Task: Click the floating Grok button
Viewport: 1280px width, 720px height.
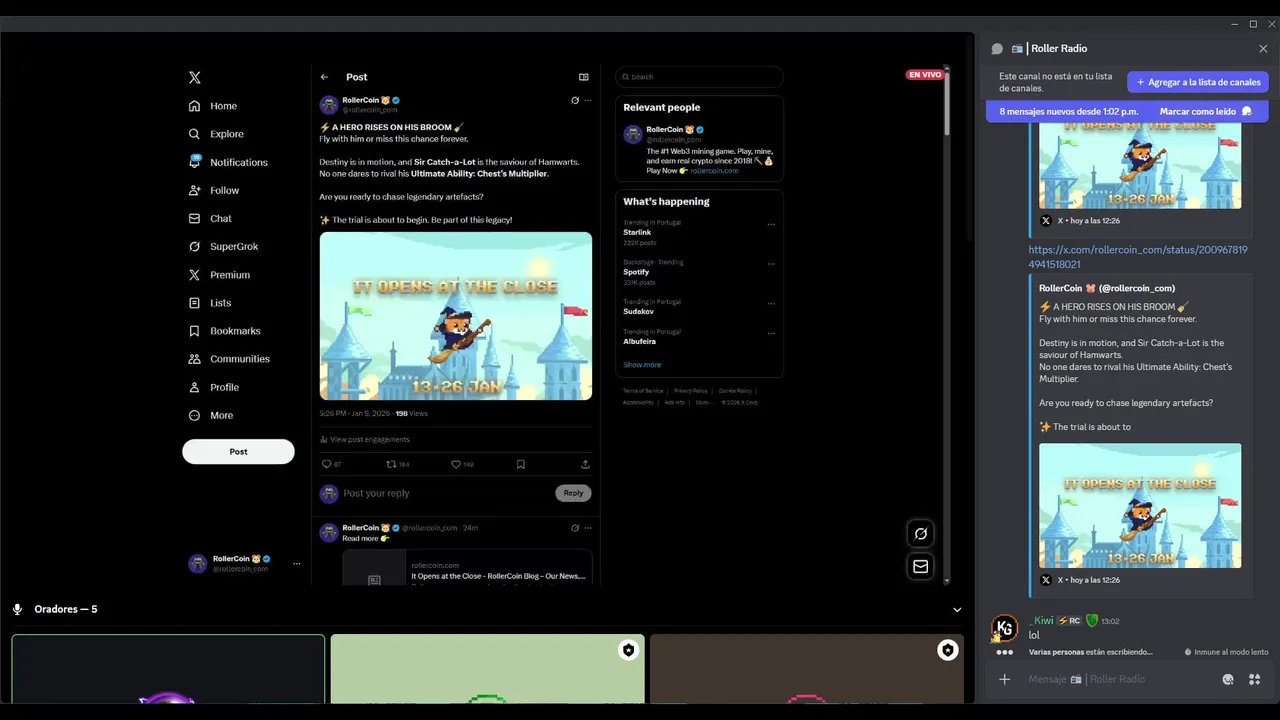Action: pos(921,534)
